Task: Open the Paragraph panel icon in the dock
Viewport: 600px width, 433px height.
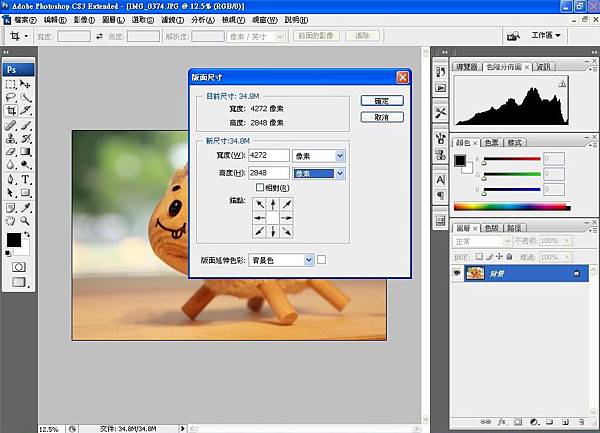Action: 441,195
